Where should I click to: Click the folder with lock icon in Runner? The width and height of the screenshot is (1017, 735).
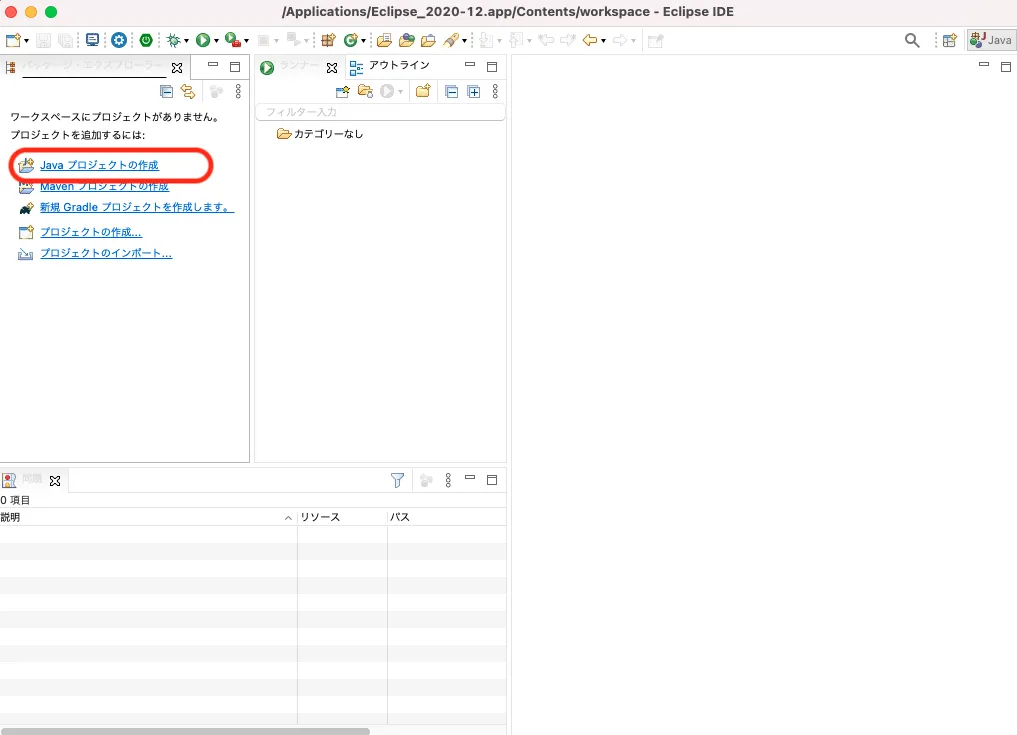[365, 91]
